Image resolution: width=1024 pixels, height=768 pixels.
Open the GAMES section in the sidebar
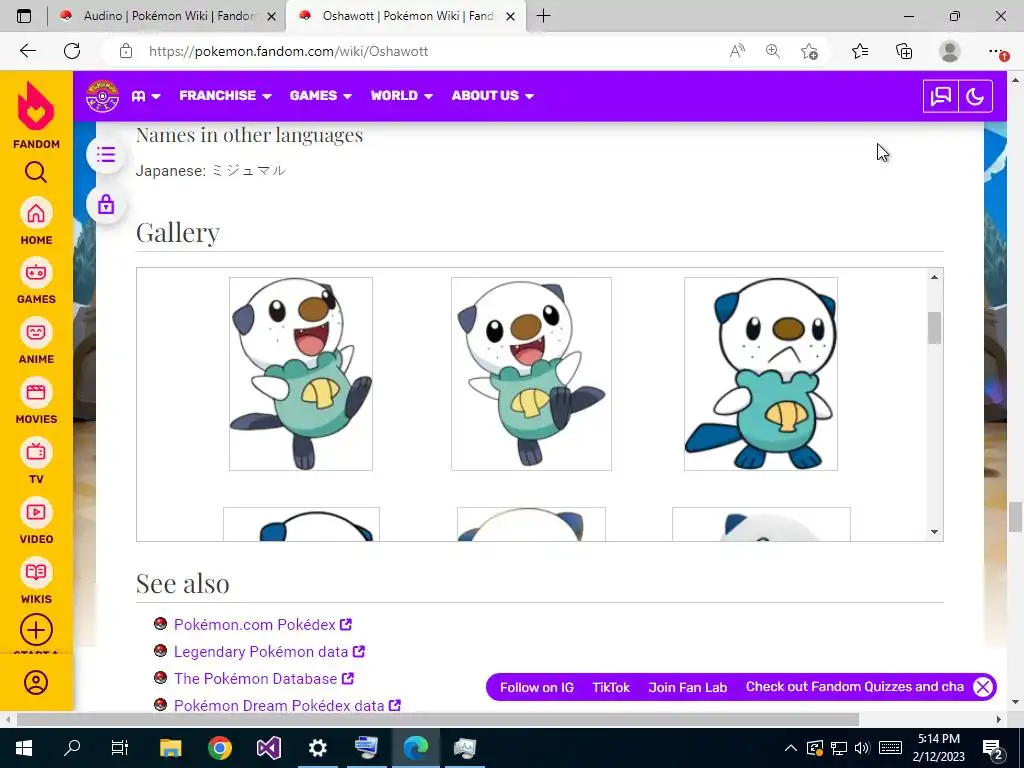tap(36, 281)
